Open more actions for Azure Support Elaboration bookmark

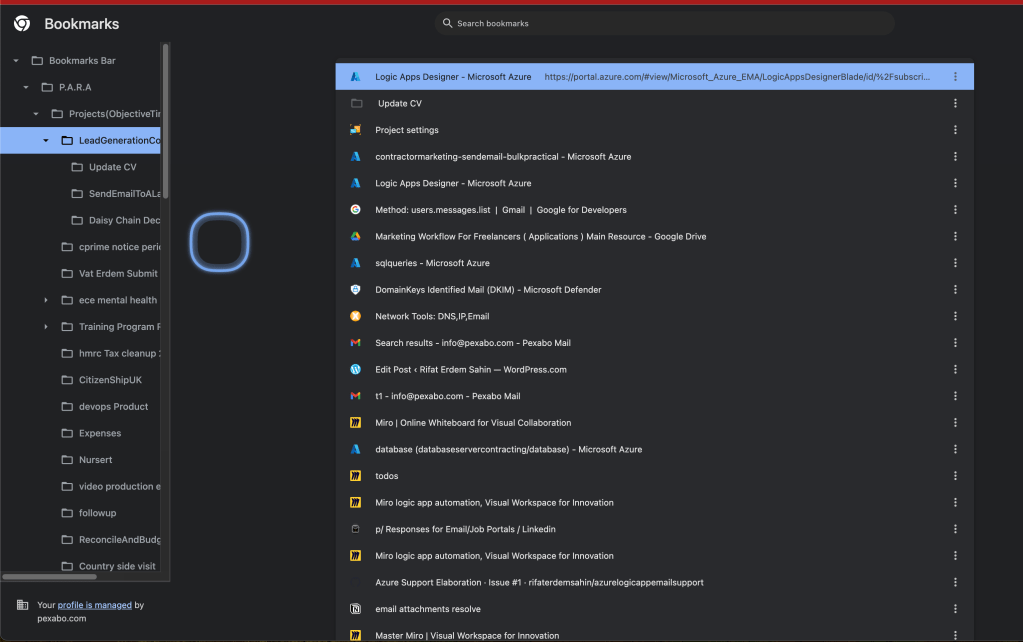tap(955, 583)
